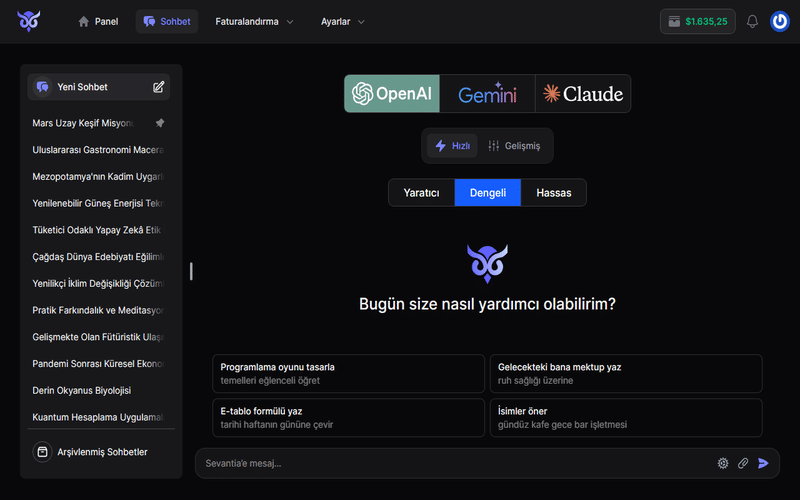Select the Yaratıcı mode
Image resolution: width=800 pixels, height=500 pixels.
click(421, 193)
